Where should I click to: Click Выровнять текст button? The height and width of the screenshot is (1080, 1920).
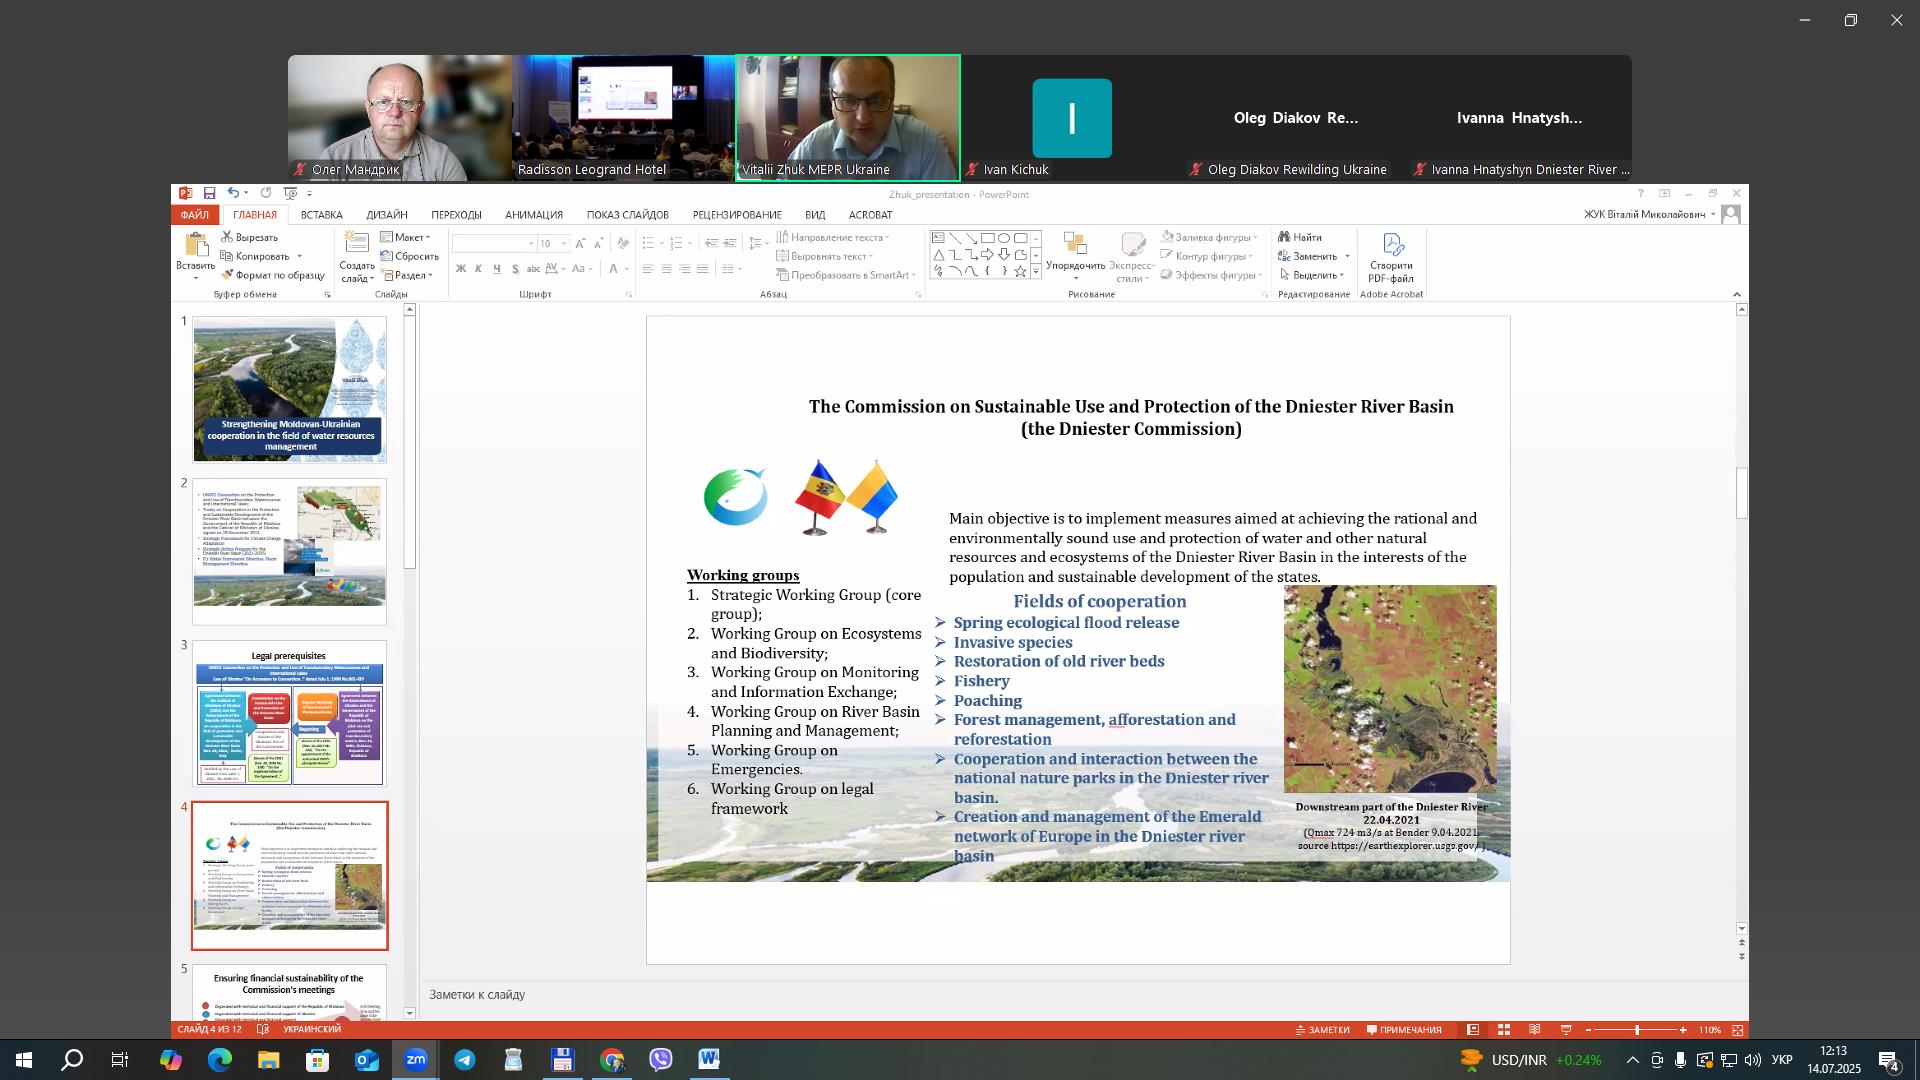point(825,256)
